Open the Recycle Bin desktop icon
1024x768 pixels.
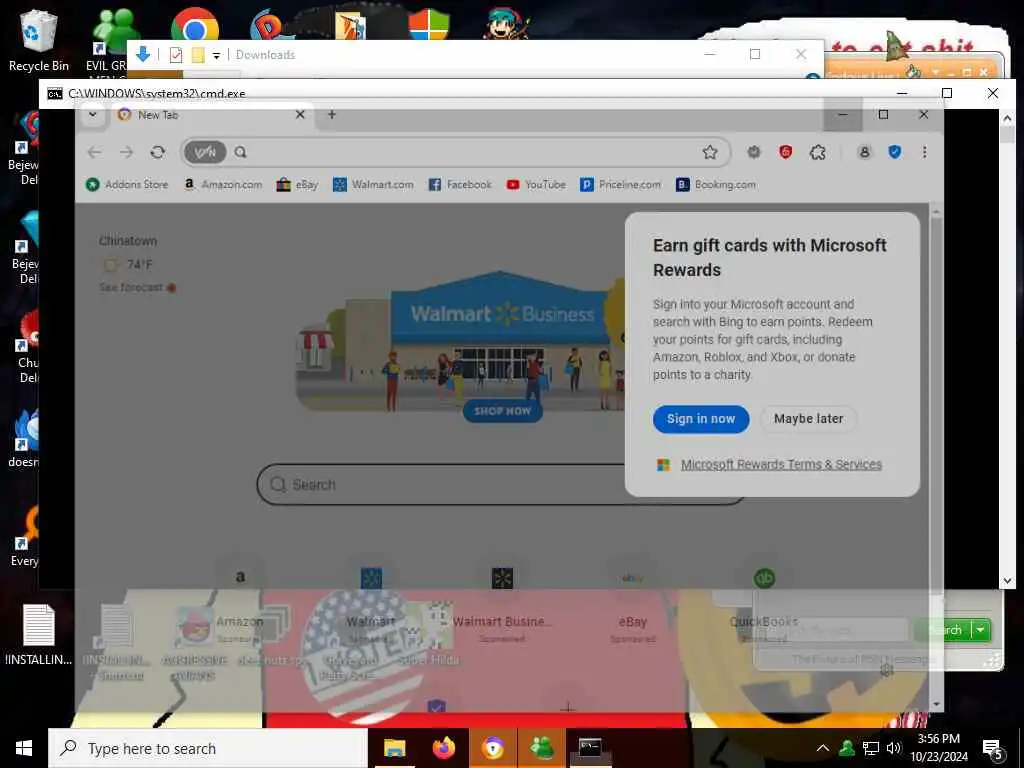point(38,39)
